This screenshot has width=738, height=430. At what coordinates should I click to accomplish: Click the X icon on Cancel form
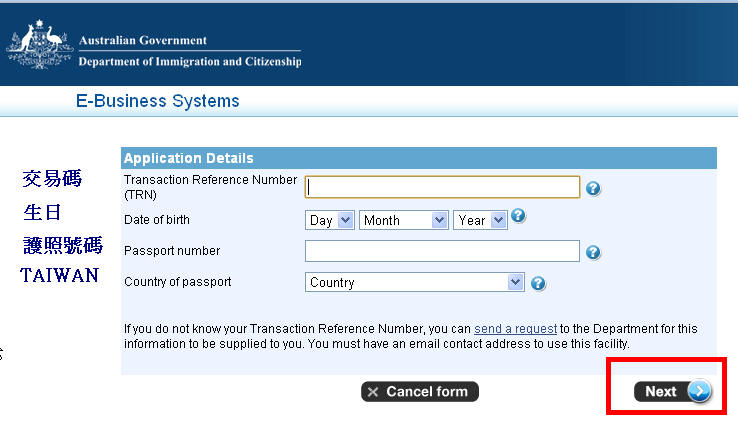(373, 392)
